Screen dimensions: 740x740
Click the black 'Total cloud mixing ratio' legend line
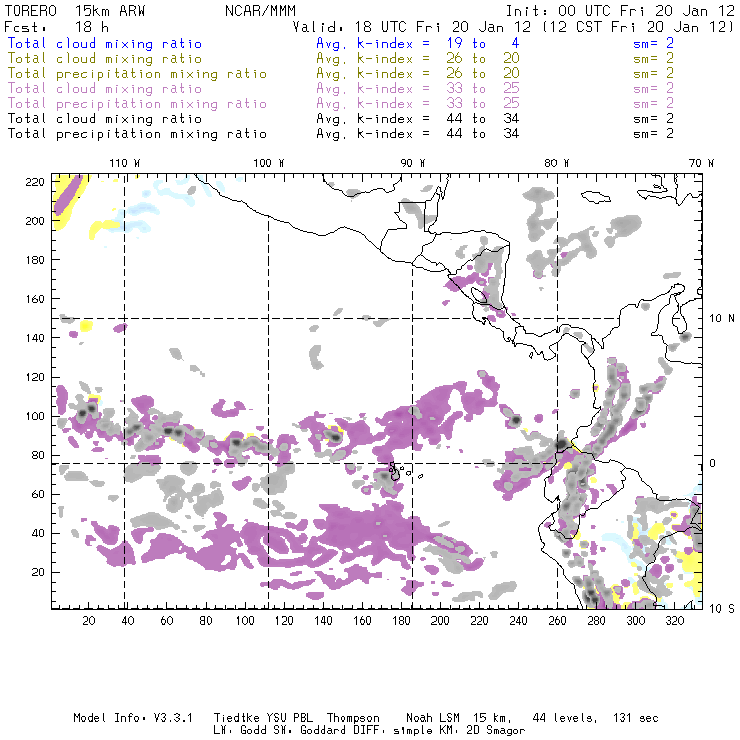(105, 118)
